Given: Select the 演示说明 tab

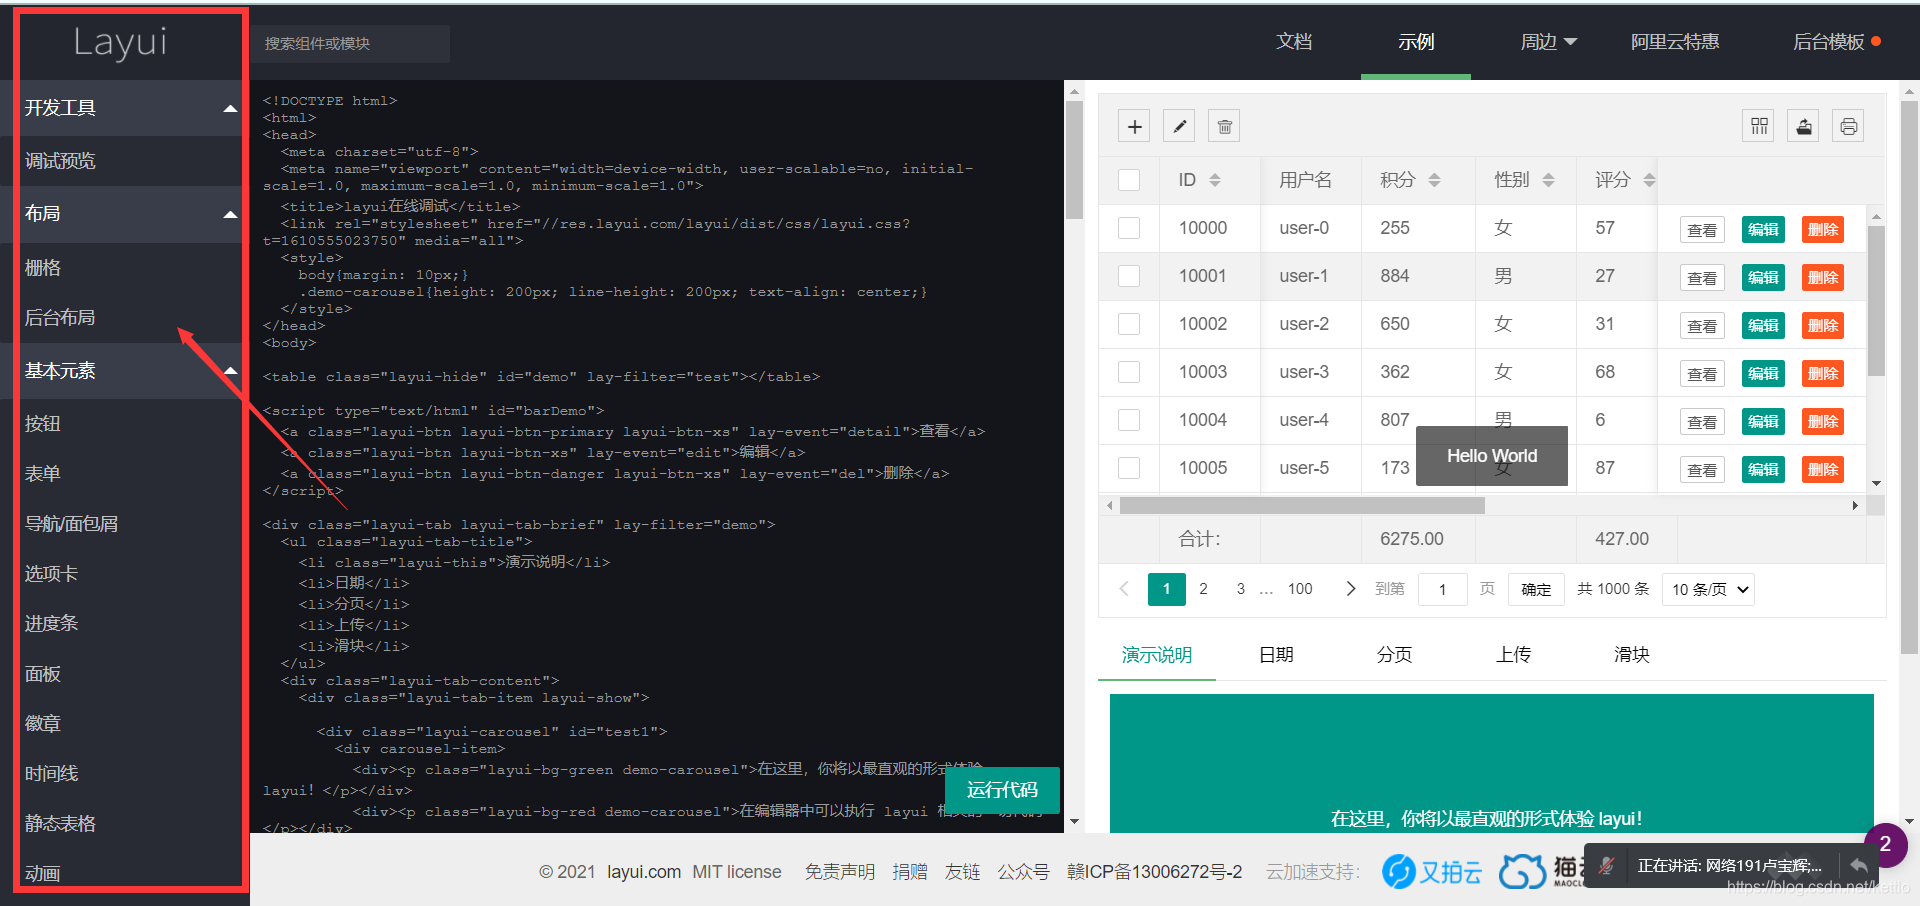Looking at the screenshot, I should point(1157,655).
